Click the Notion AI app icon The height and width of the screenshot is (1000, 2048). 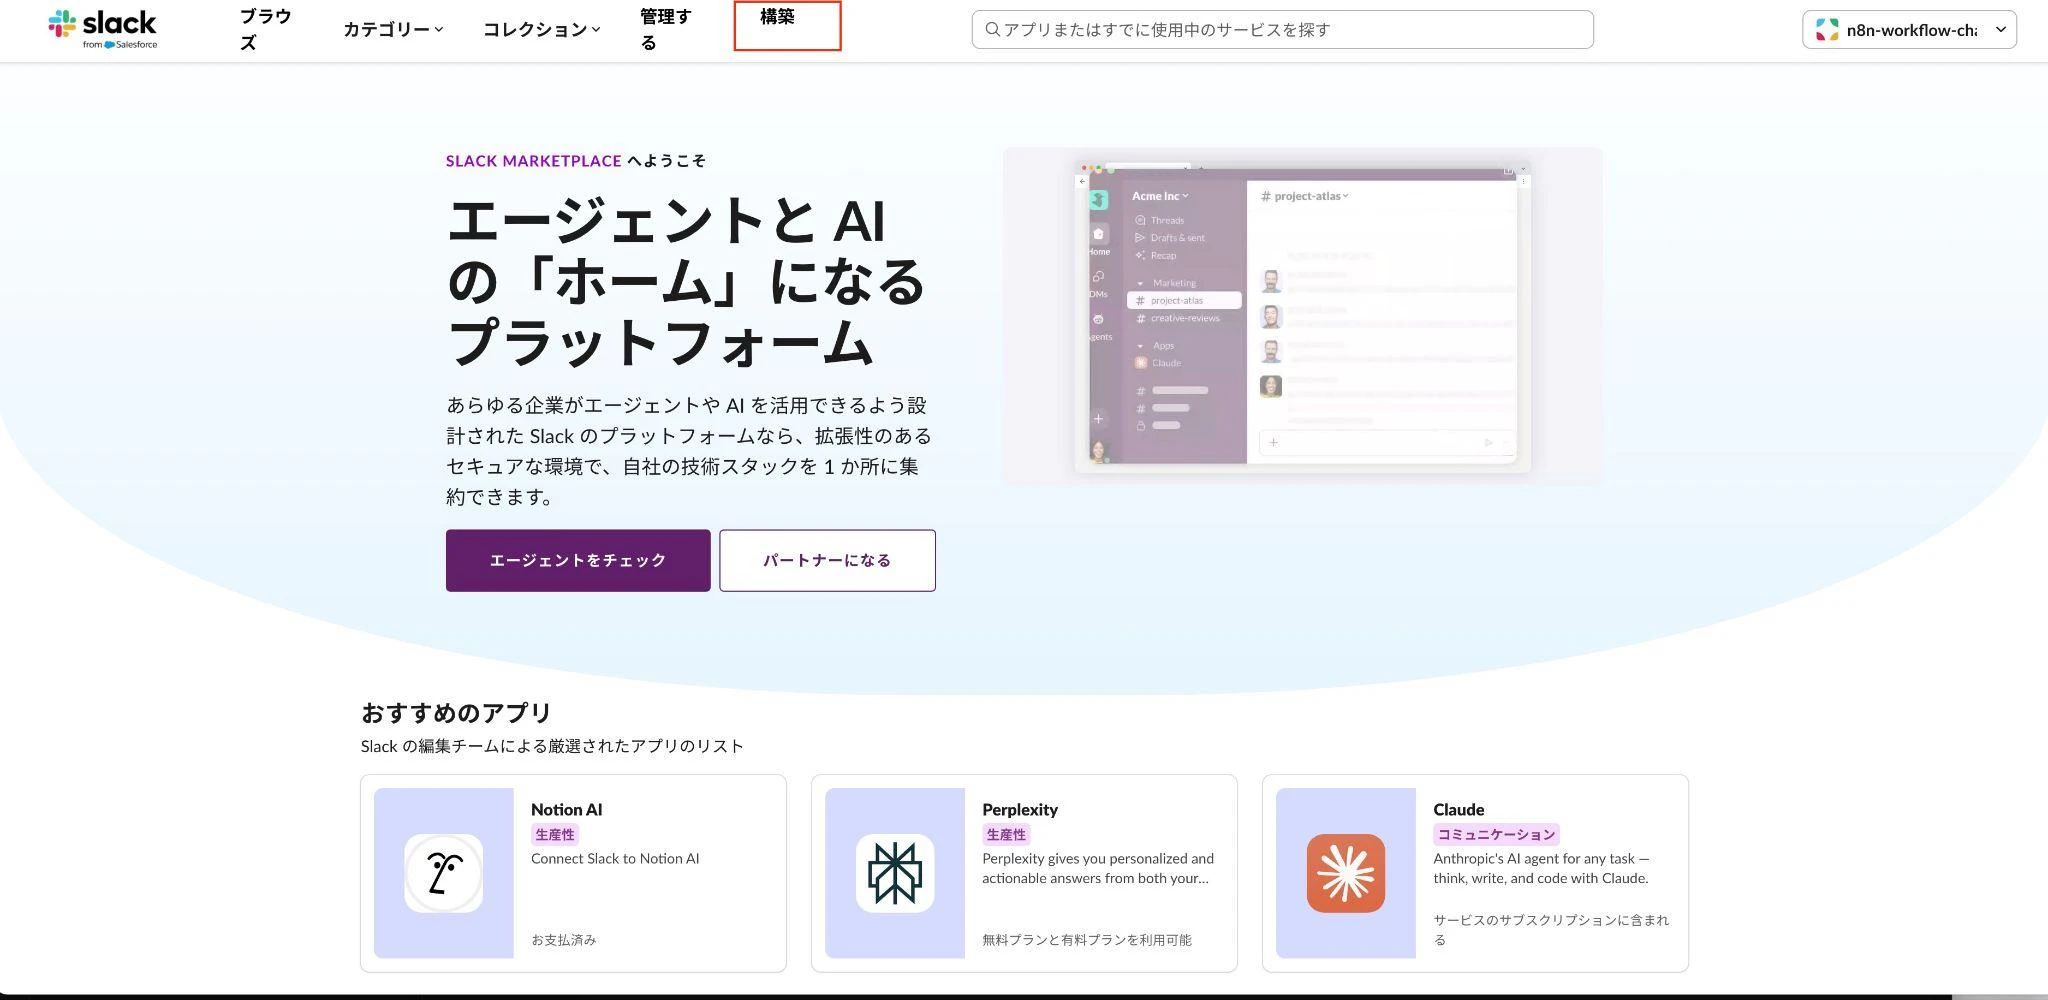443,873
